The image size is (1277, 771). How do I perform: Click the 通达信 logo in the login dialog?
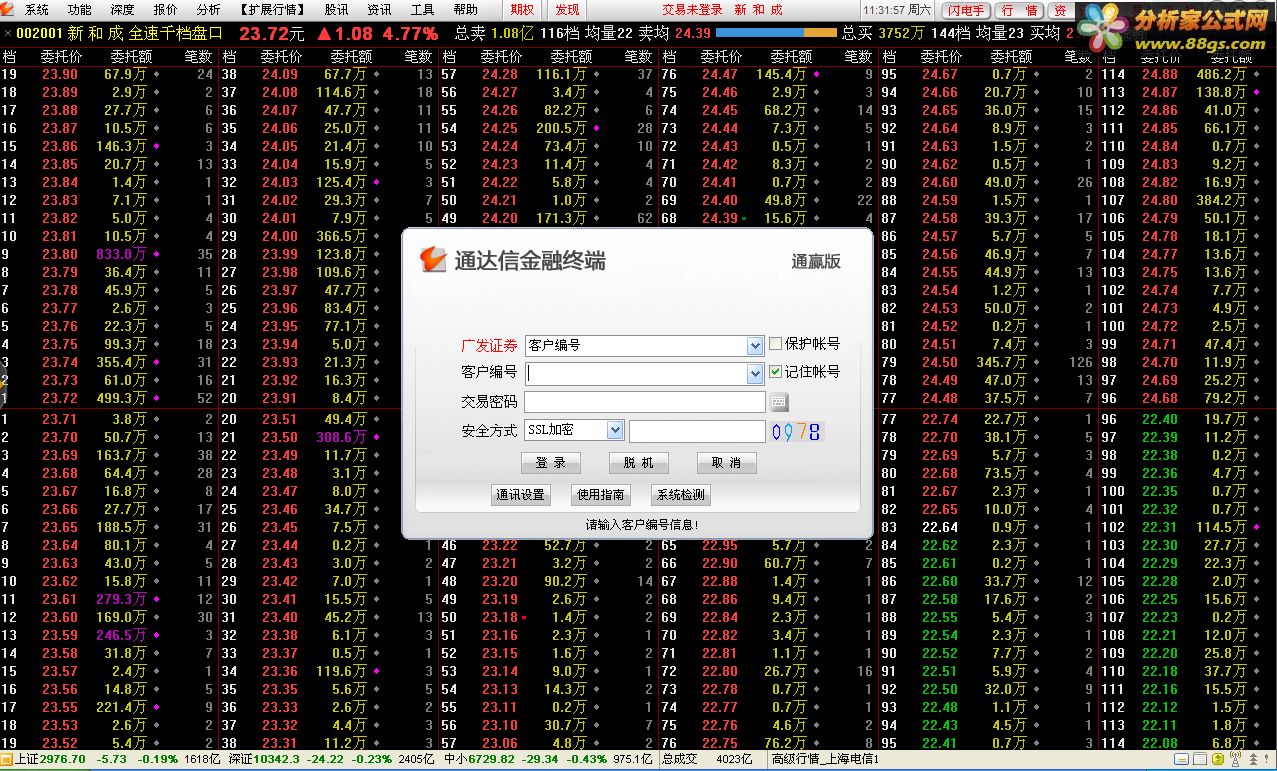[433, 260]
